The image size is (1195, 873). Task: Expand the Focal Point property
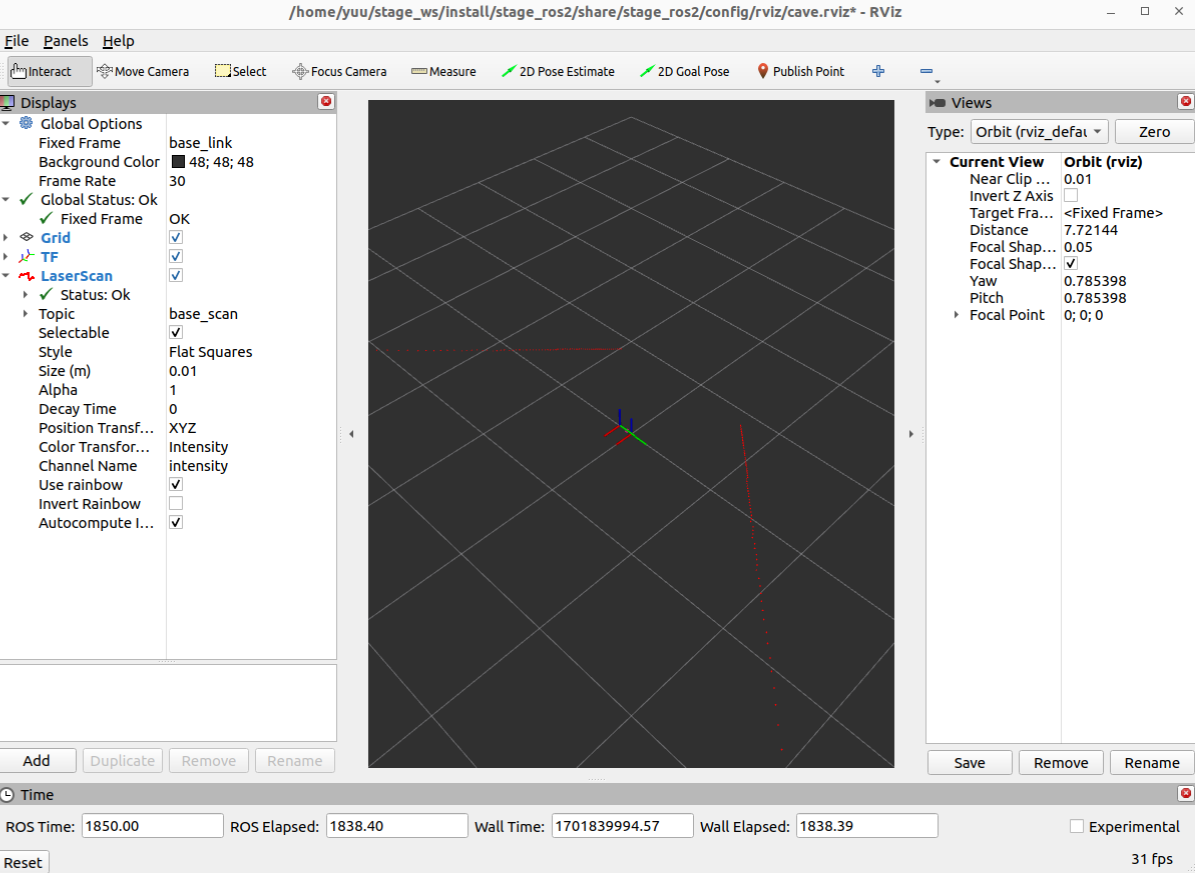pyautogui.click(x=956, y=315)
